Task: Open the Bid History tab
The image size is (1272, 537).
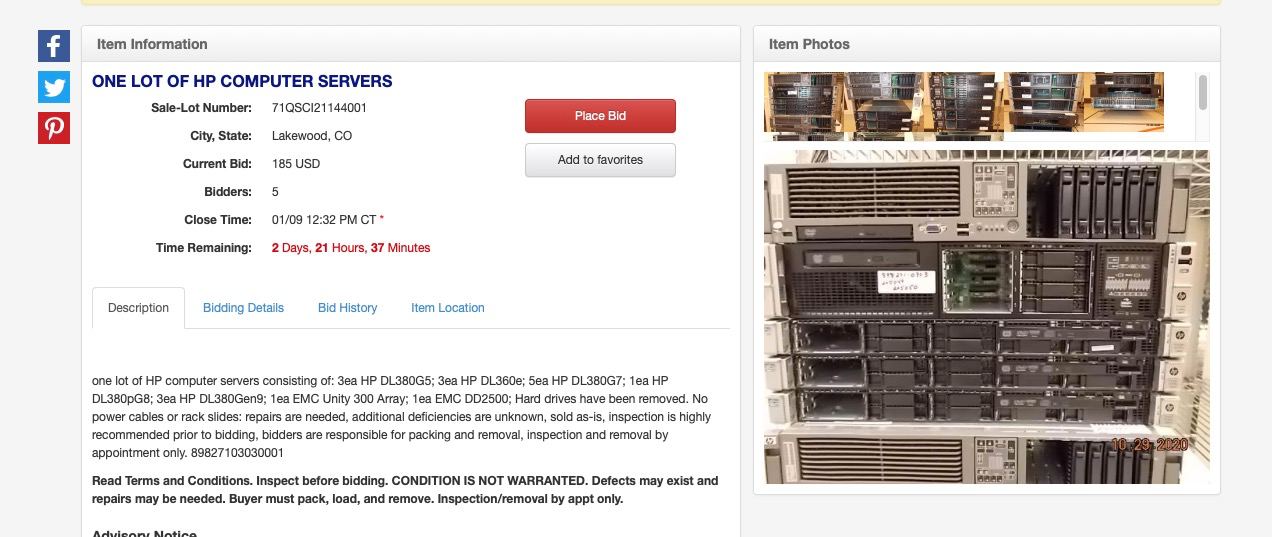Action: pyautogui.click(x=347, y=308)
